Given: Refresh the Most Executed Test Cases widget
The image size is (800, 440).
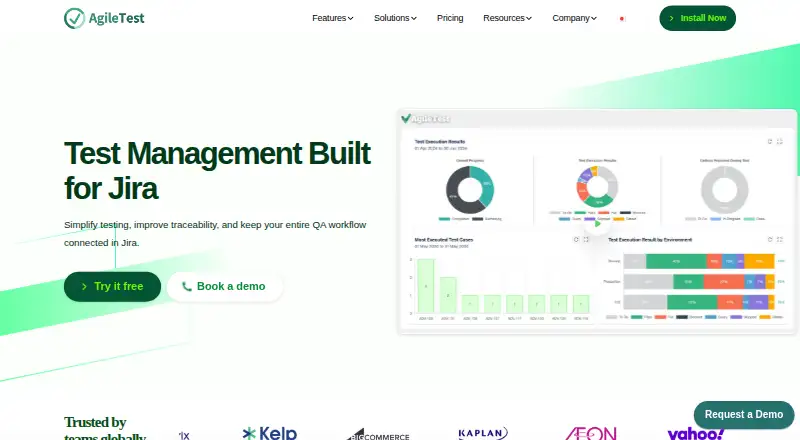Looking at the screenshot, I should pos(576,239).
